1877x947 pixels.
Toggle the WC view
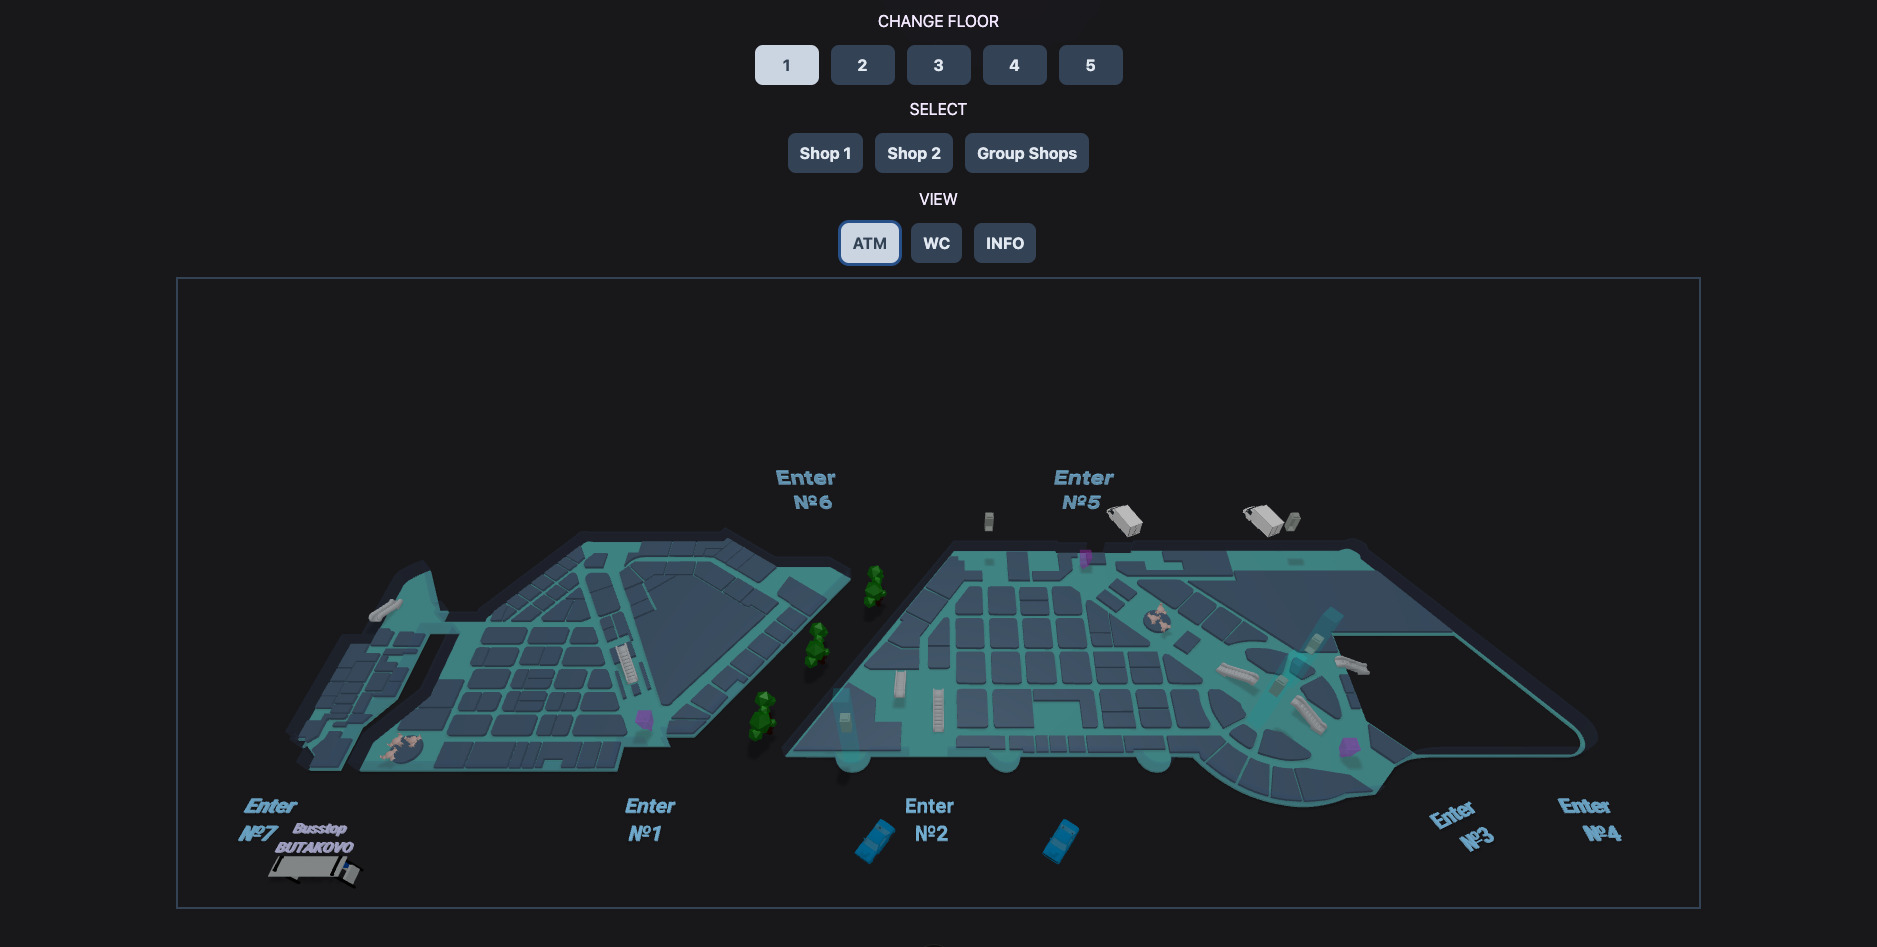pos(936,243)
